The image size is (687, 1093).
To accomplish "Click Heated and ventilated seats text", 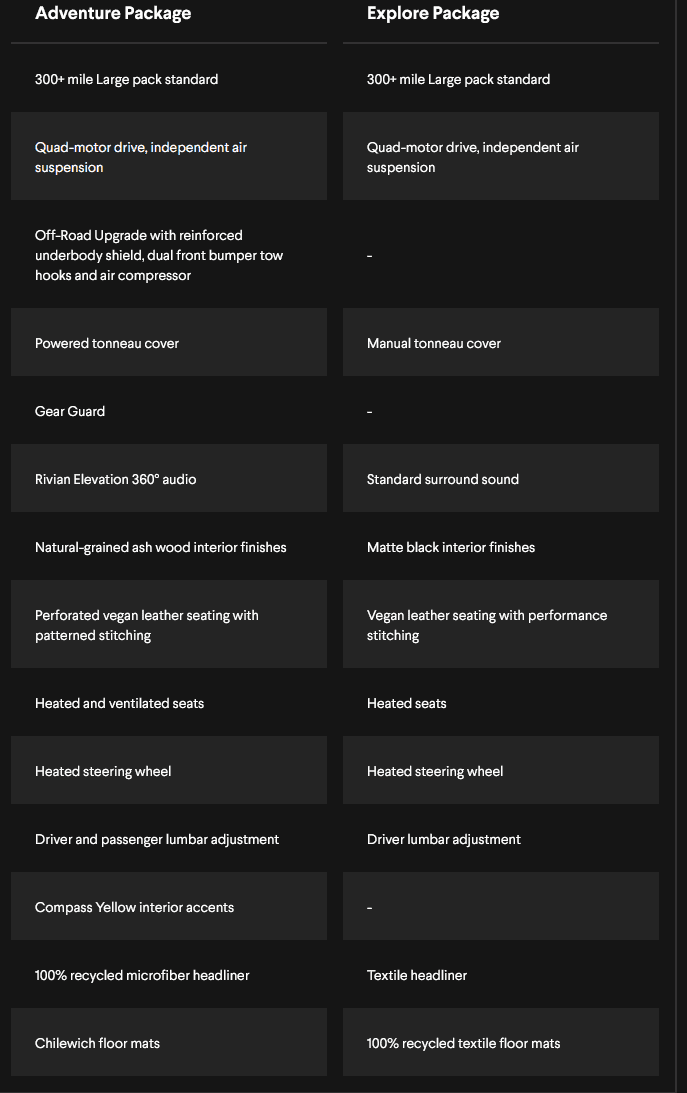I will pyautogui.click(x=119, y=703).
